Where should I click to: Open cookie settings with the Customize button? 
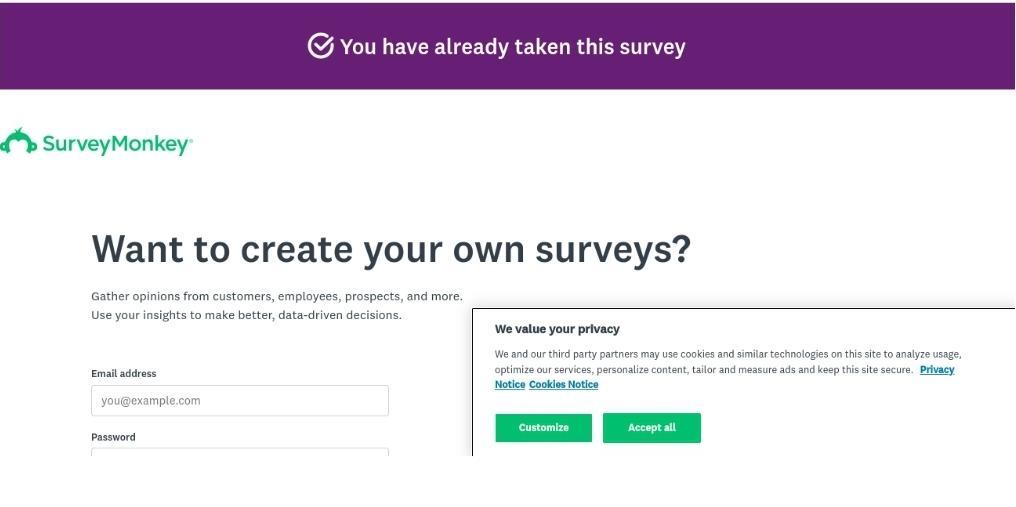point(543,428)
